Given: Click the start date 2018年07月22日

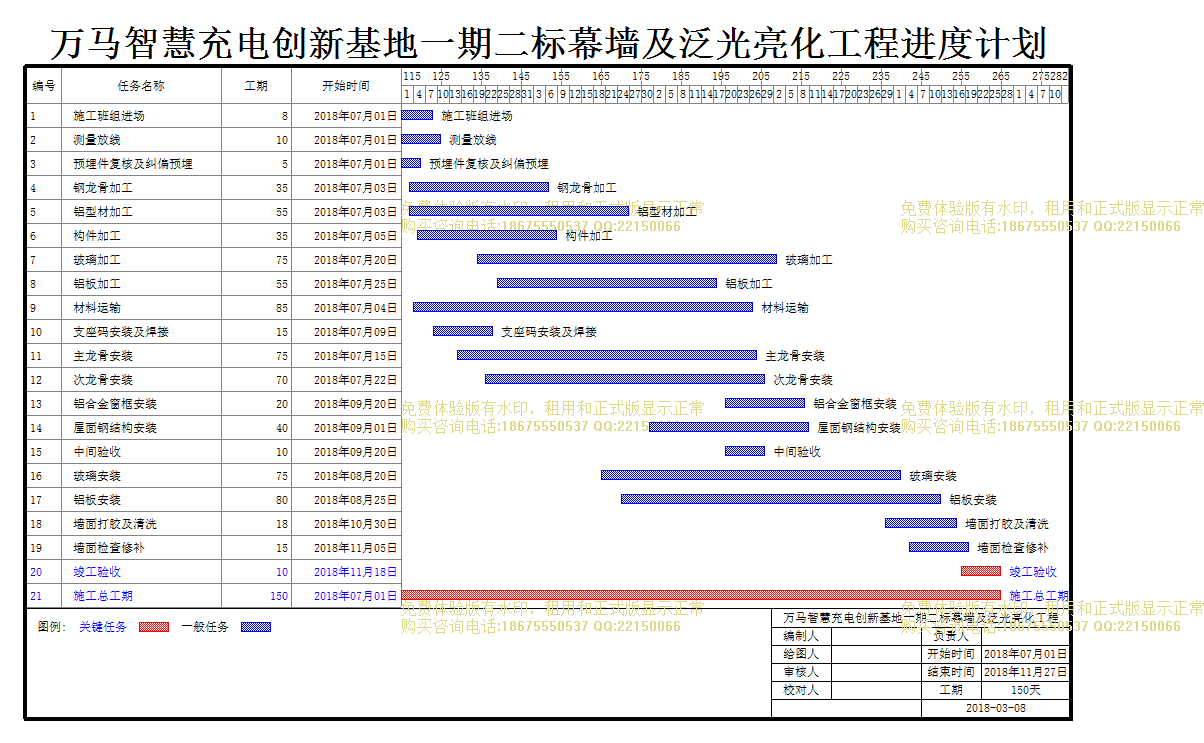Looking at the screenshot, I should coord(355,380).
